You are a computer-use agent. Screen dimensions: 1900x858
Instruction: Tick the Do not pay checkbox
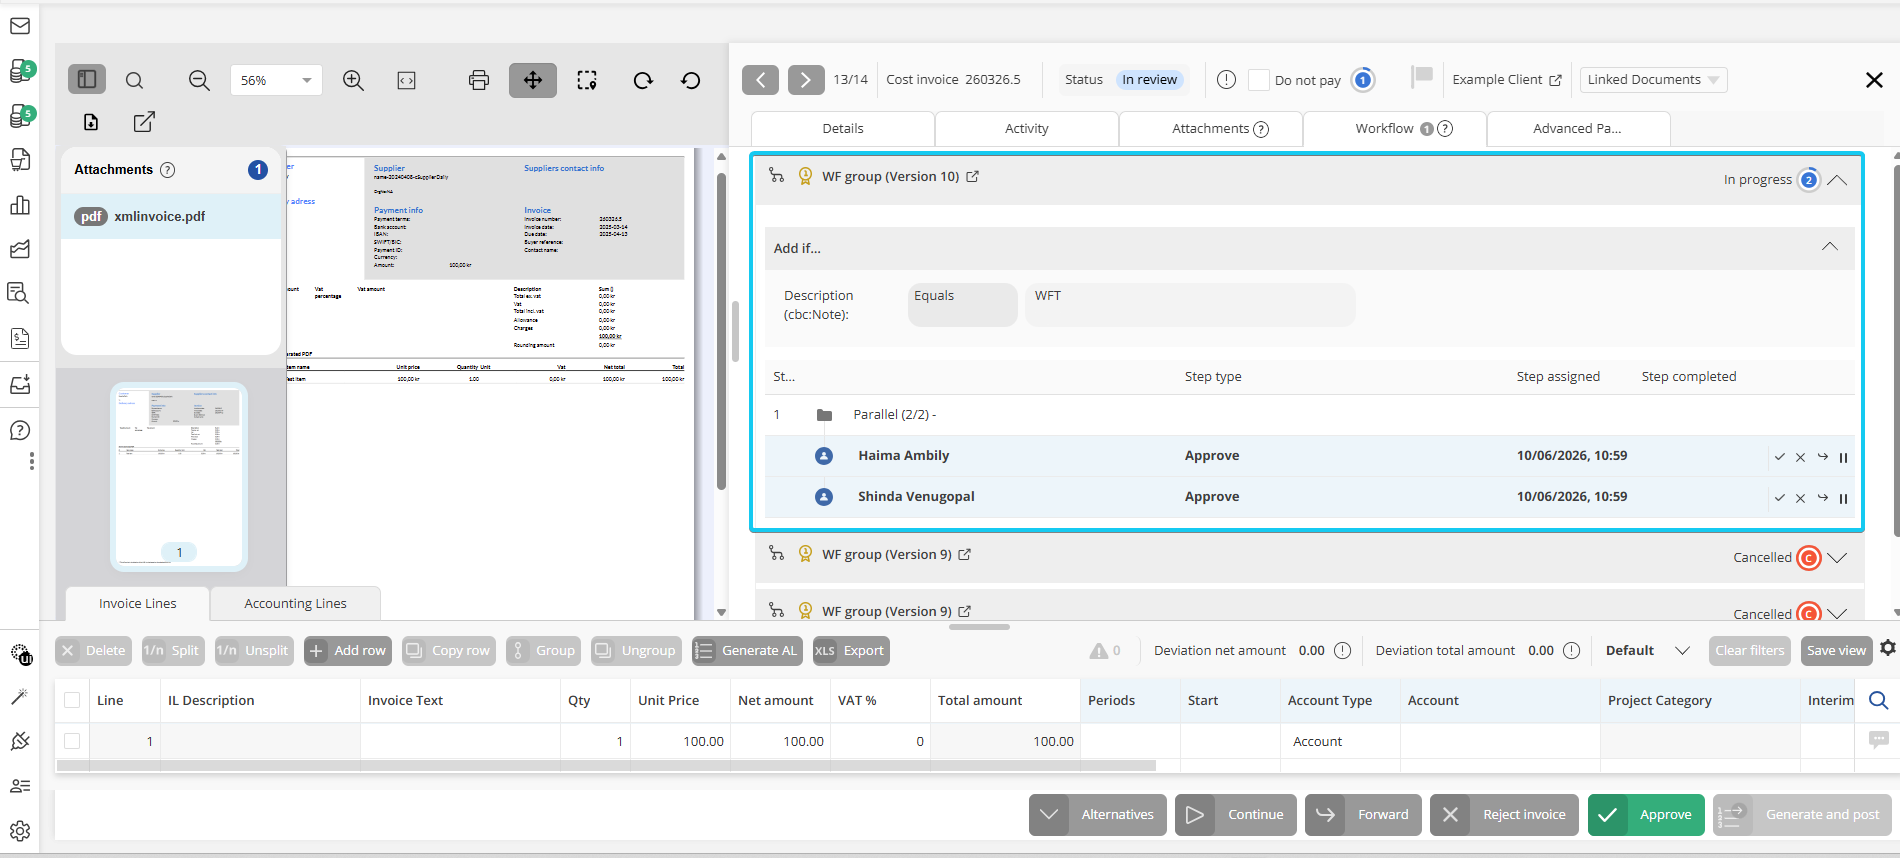click(1259, 80)
